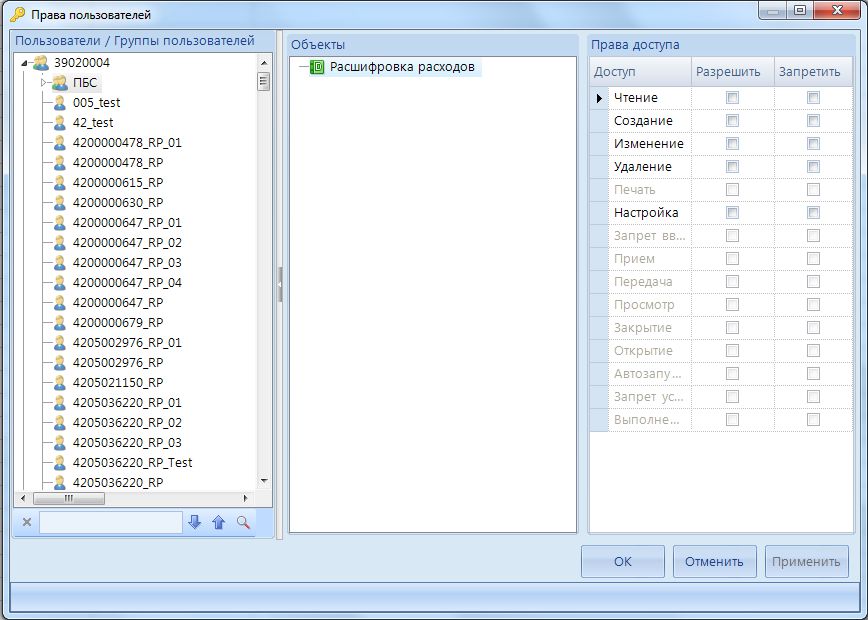Click the Разрешить column header
This screenshot has width=868, height=620.
pos(728,72)
